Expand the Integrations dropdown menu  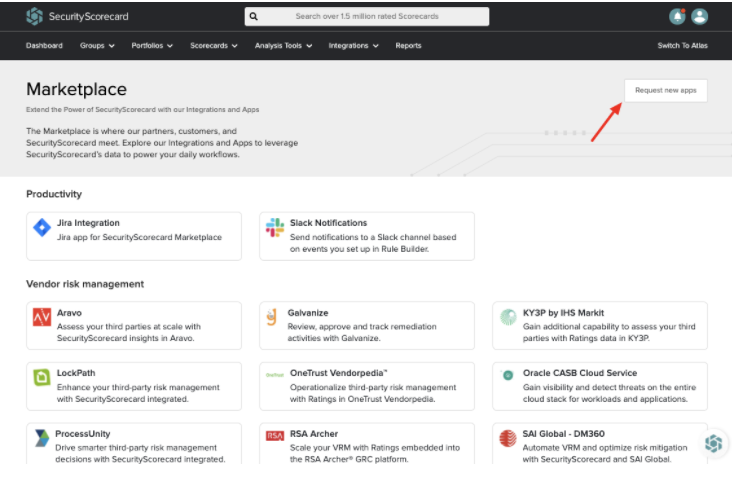pos(353,46)
